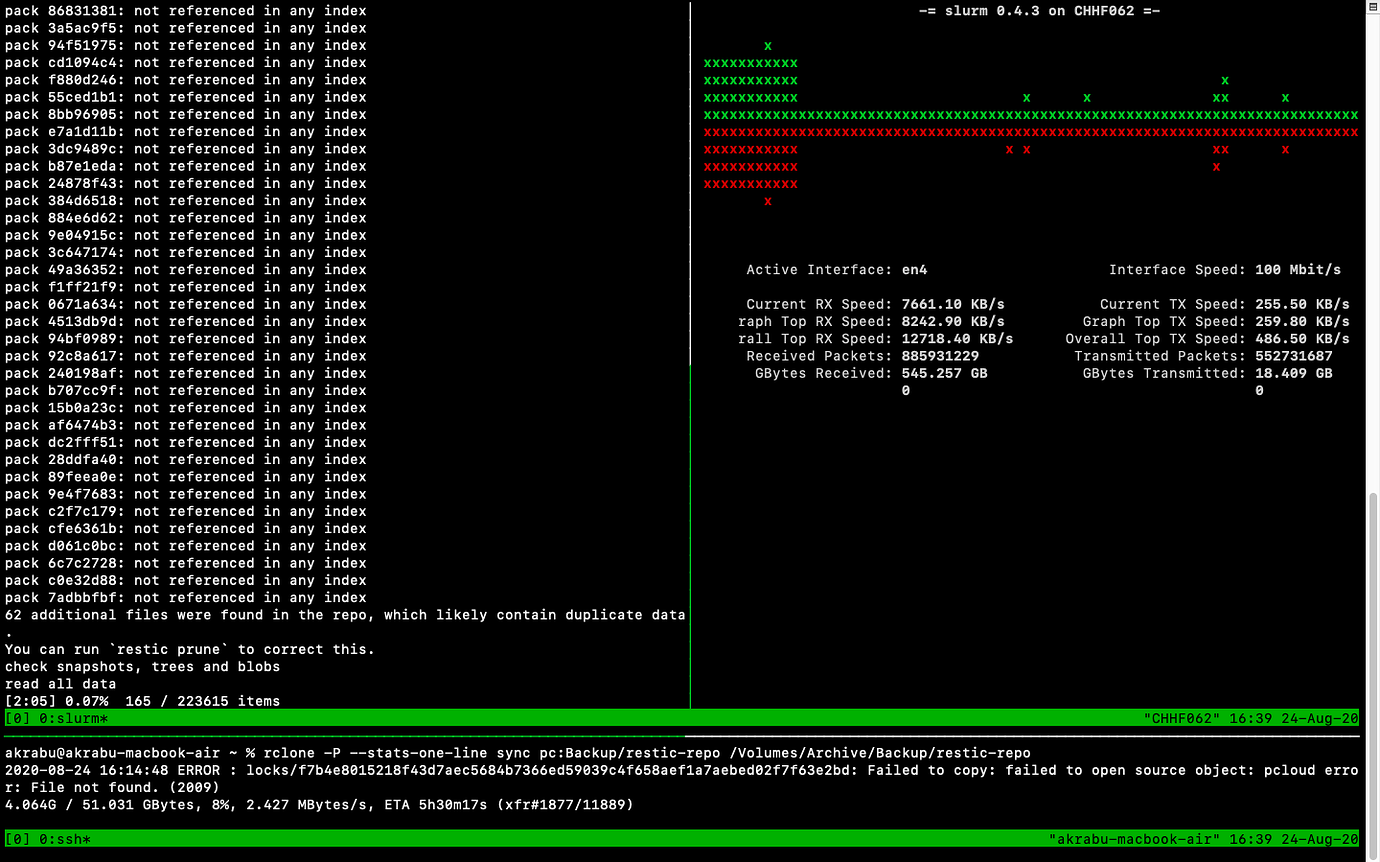1380x862 pixels.
Task: Click the line 'pack cd1094c4'
Action: (186, 63)
